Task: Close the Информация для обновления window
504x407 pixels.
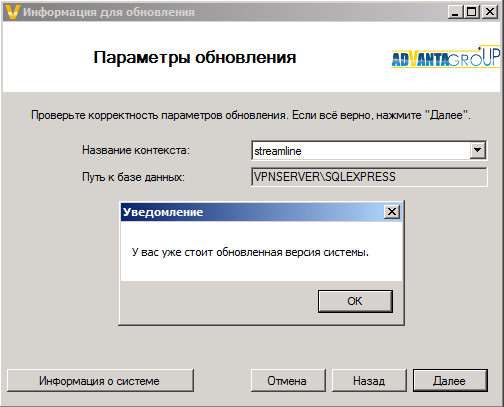Action: 490,12
